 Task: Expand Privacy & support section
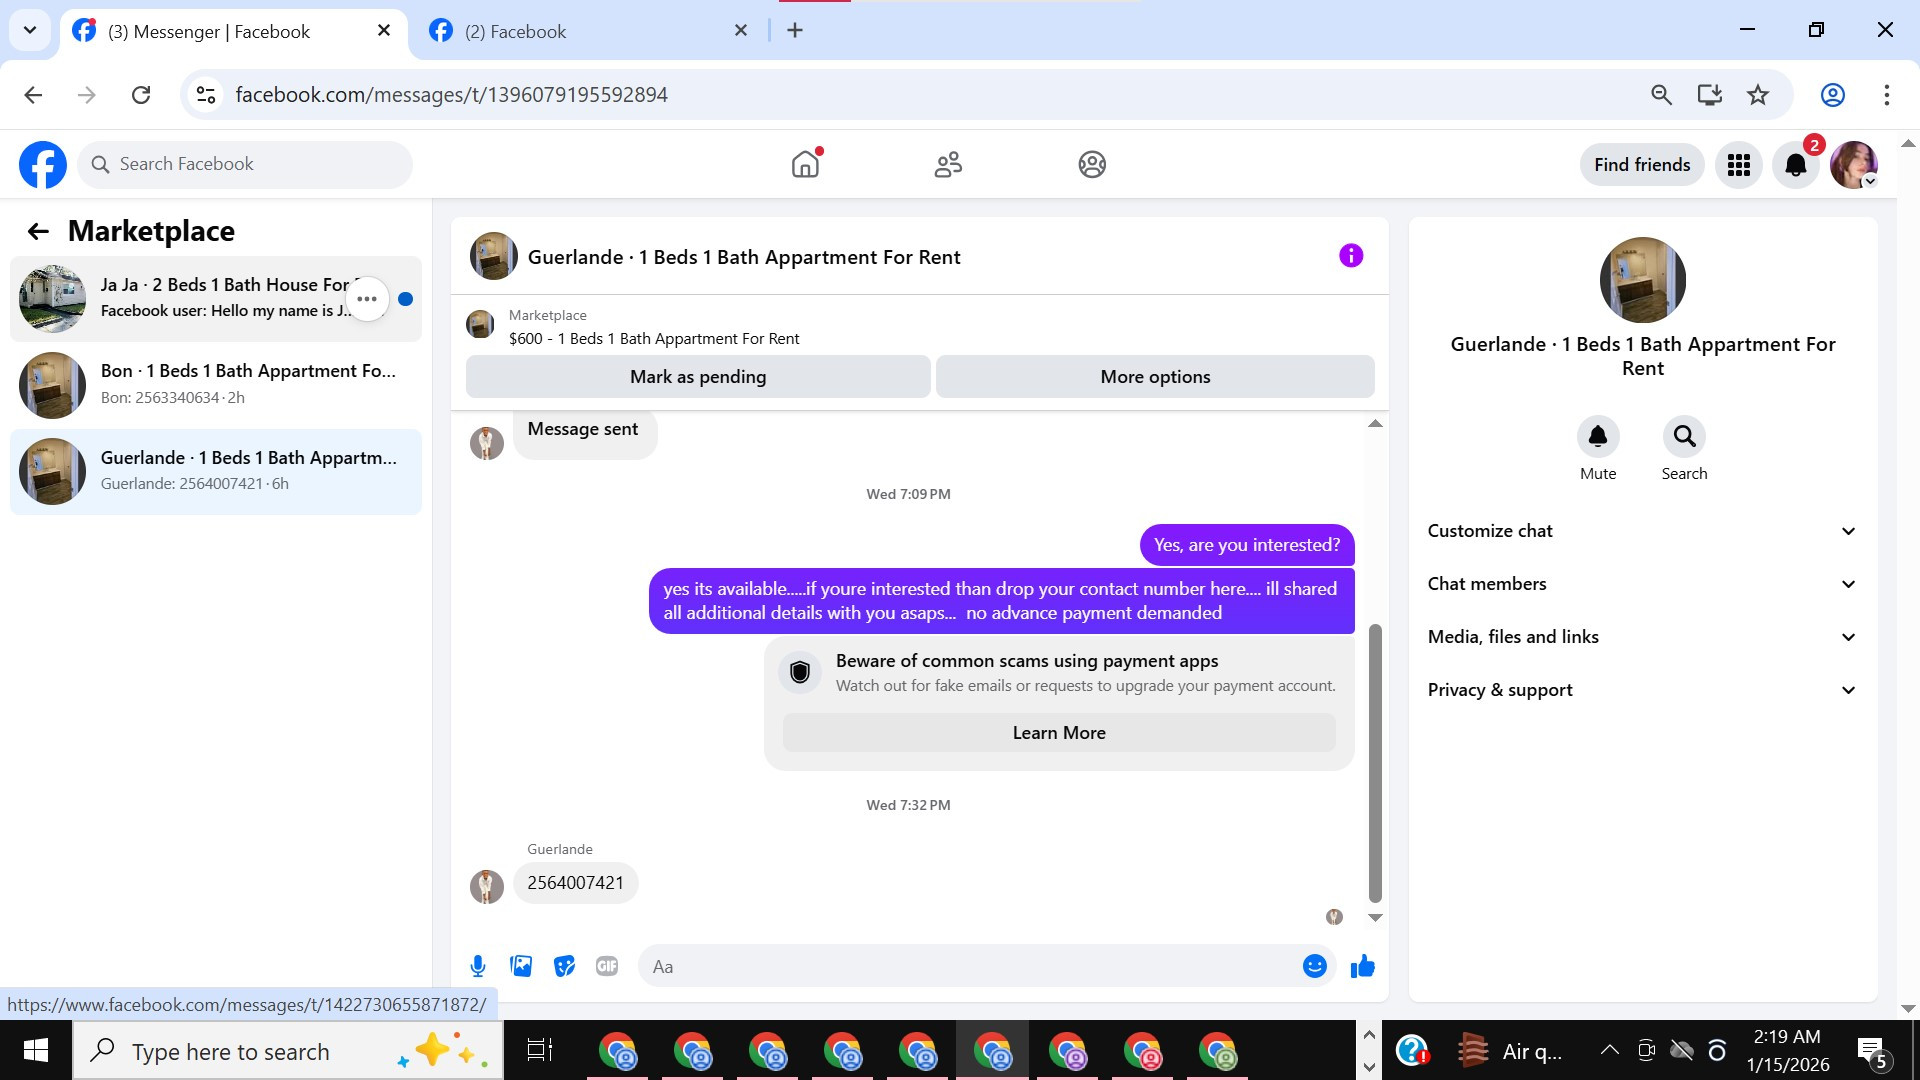point(1642,690)
